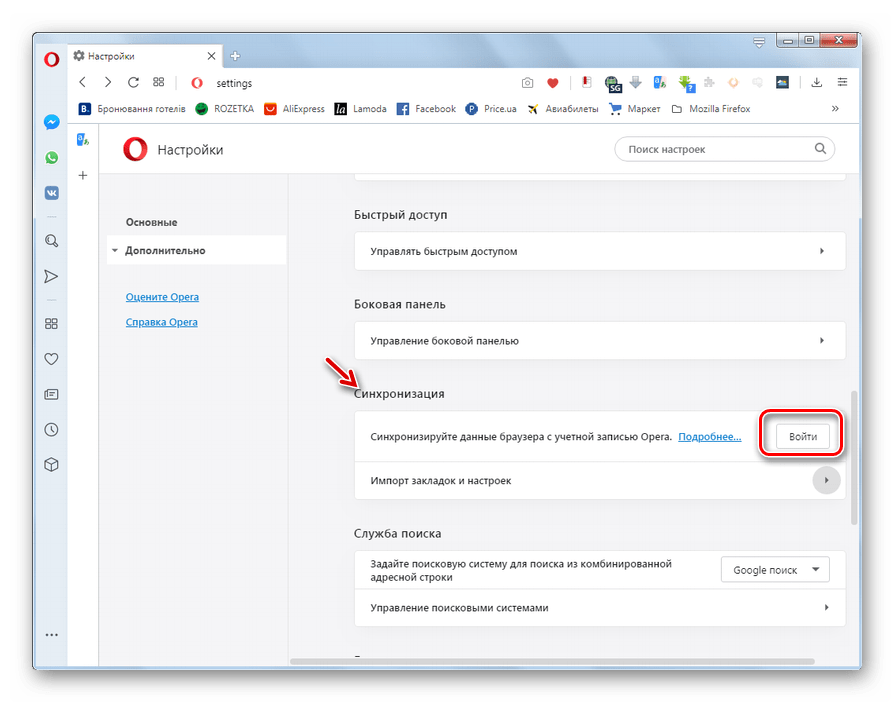Open ROZETKA bookmark
The image size is (895, 703).
coord(224,108)
